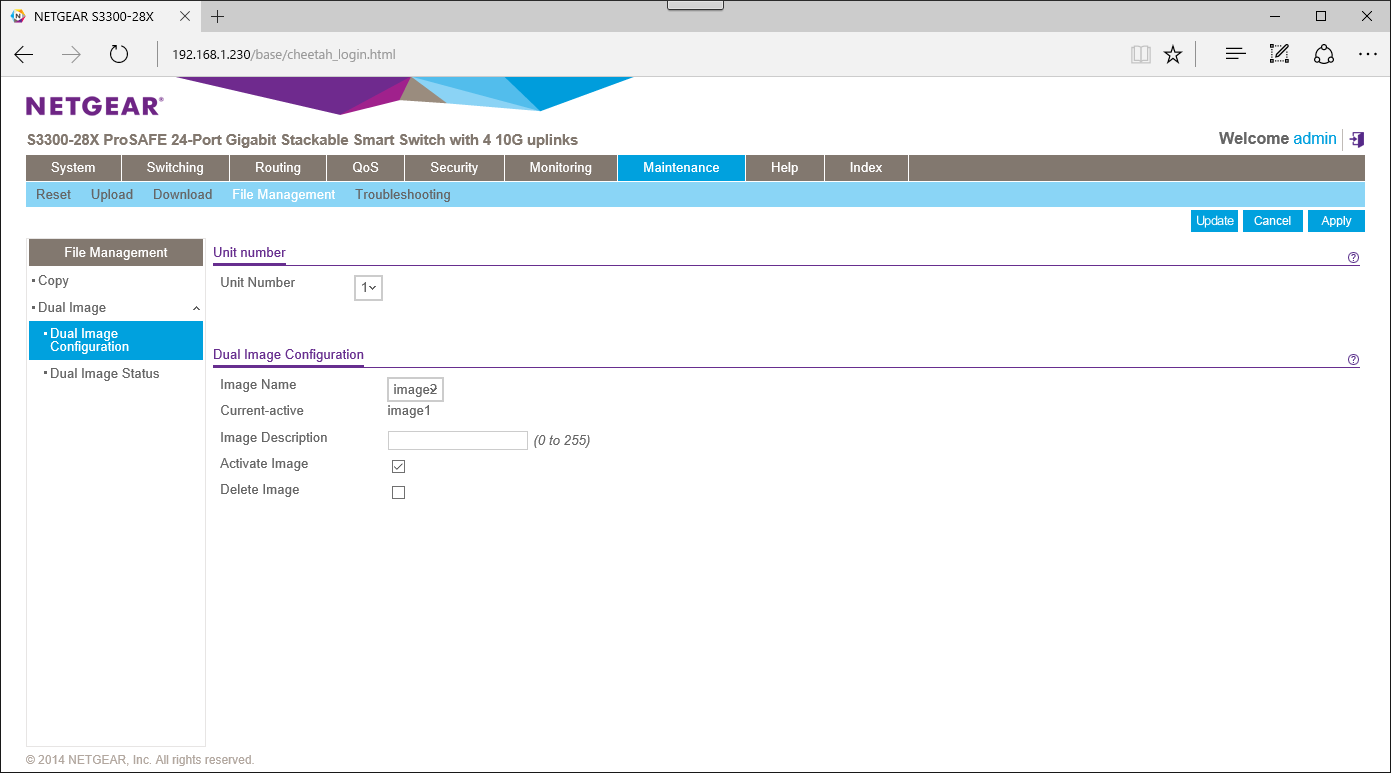Viewport: 1391px width, 773px height.
Task: Click the Dual Image Configuration section heading
Action: point(289,355)
